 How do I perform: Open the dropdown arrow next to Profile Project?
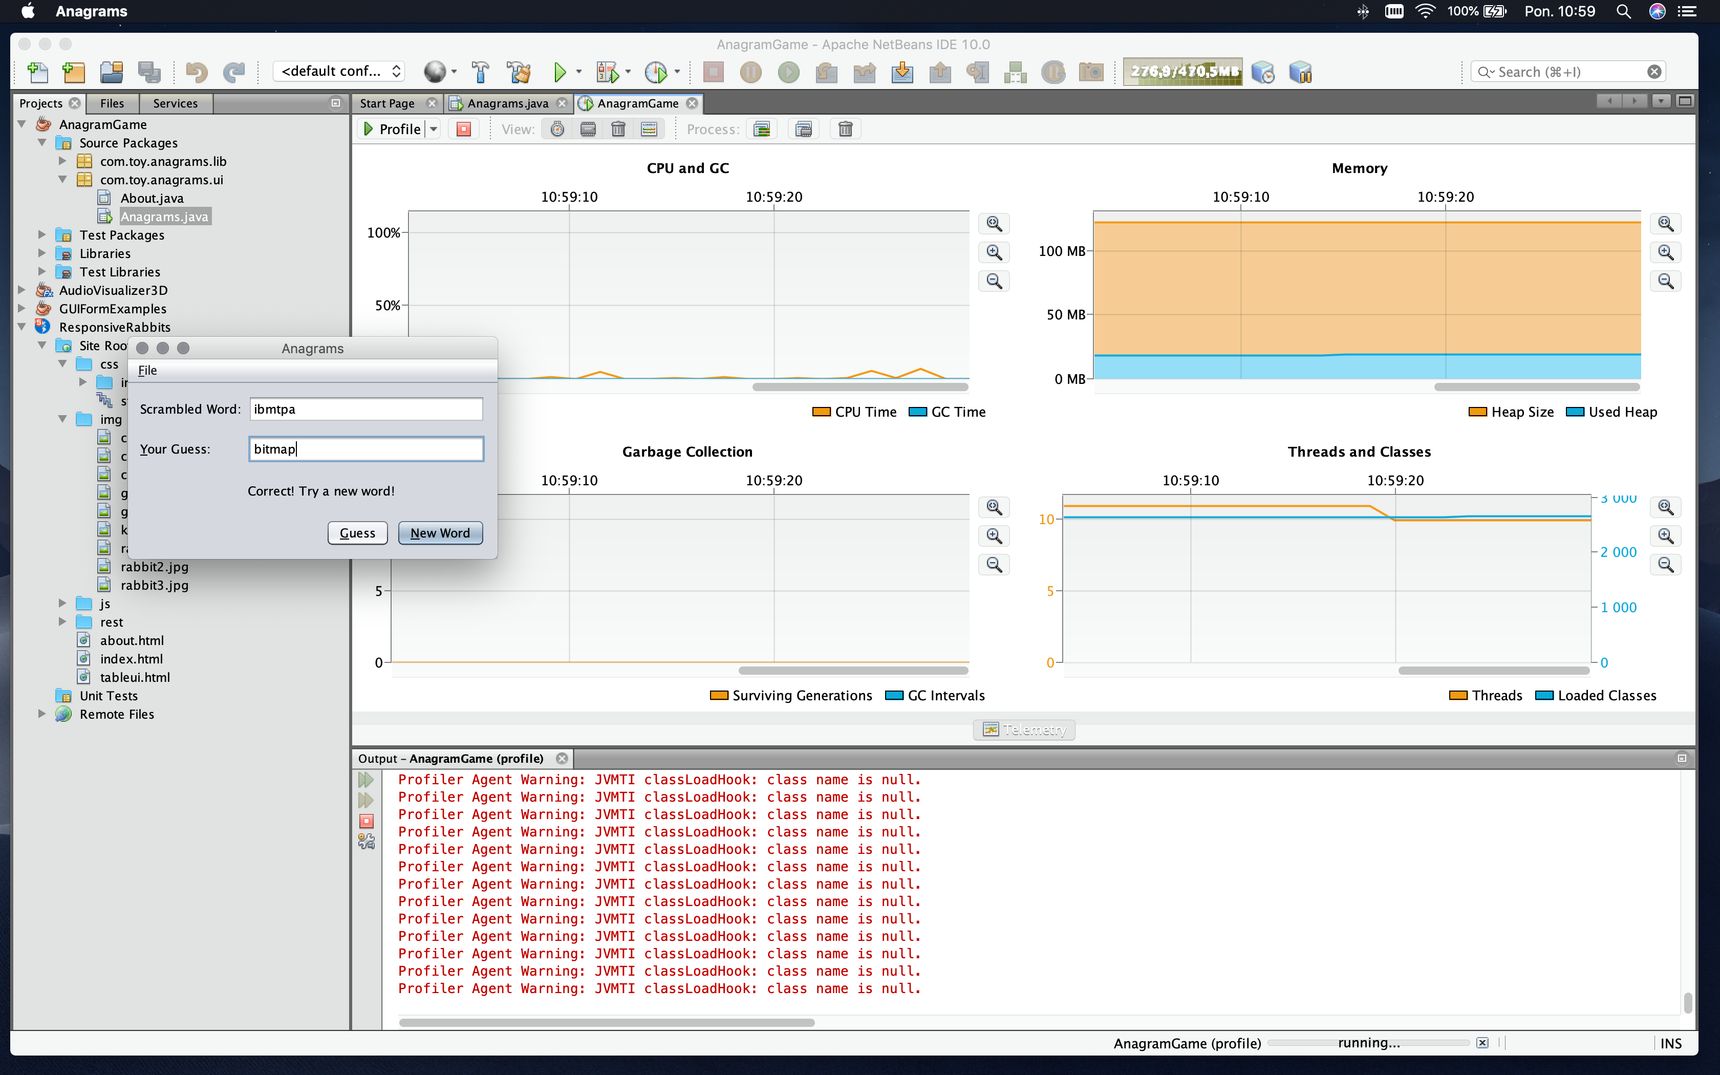pos(677,72)
